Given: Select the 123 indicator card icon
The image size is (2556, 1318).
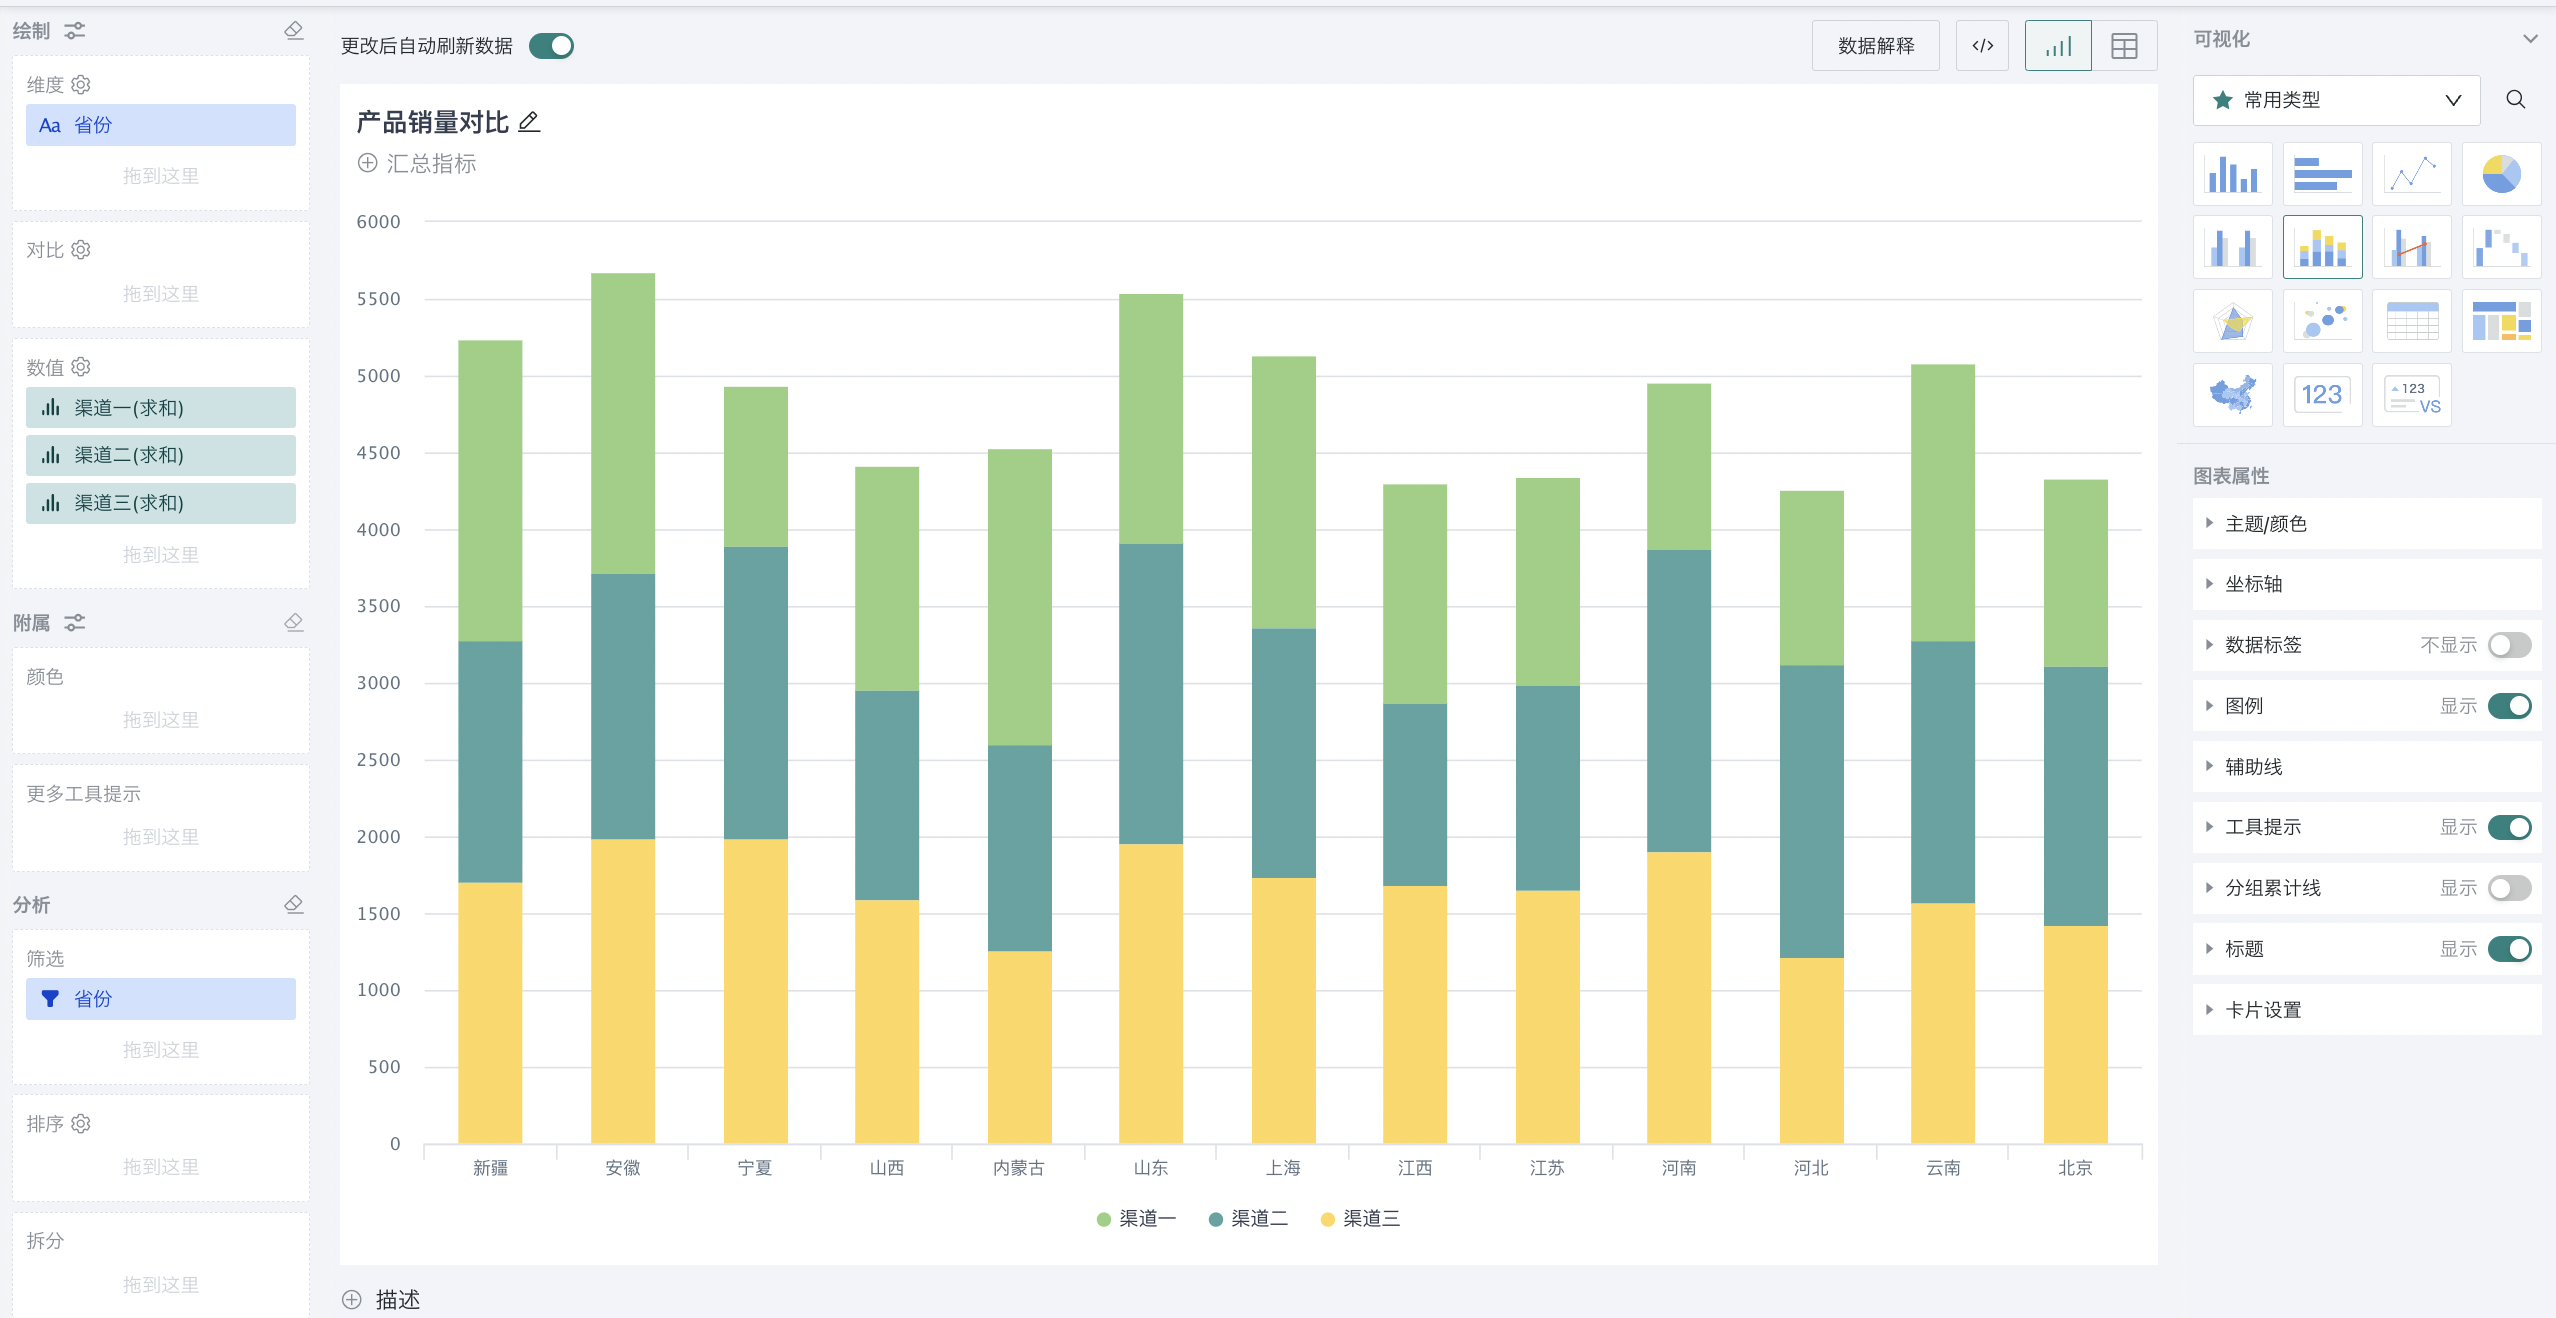Looking at the screenshot, I should click(2322, 395).
